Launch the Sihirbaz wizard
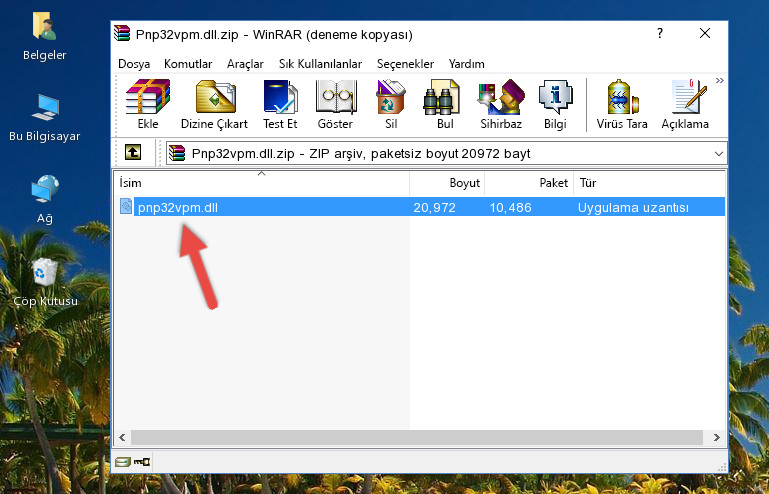Image resolution: width=769 pixels, height=494 pixels. click(x=501, y=104)
